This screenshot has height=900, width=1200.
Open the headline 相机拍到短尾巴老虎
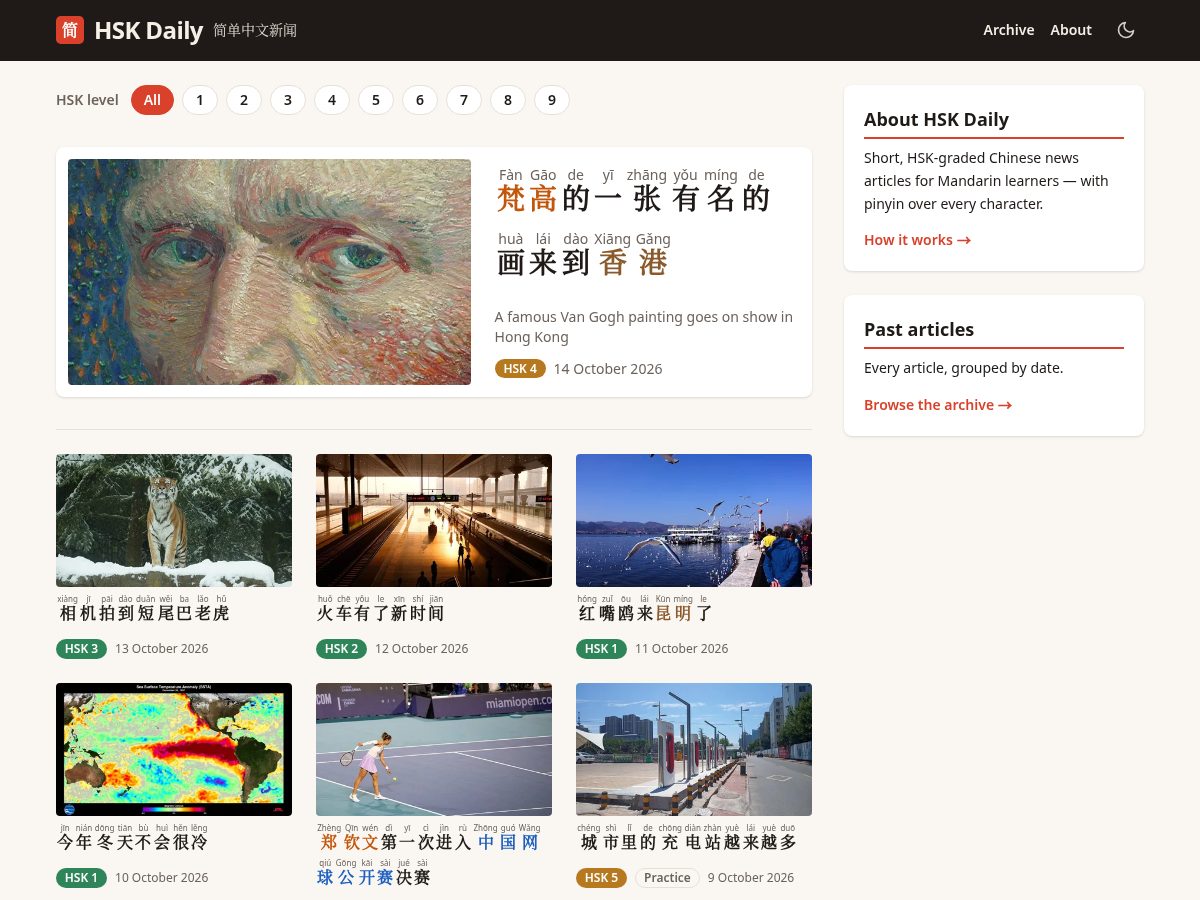click(x=144, y=608)
